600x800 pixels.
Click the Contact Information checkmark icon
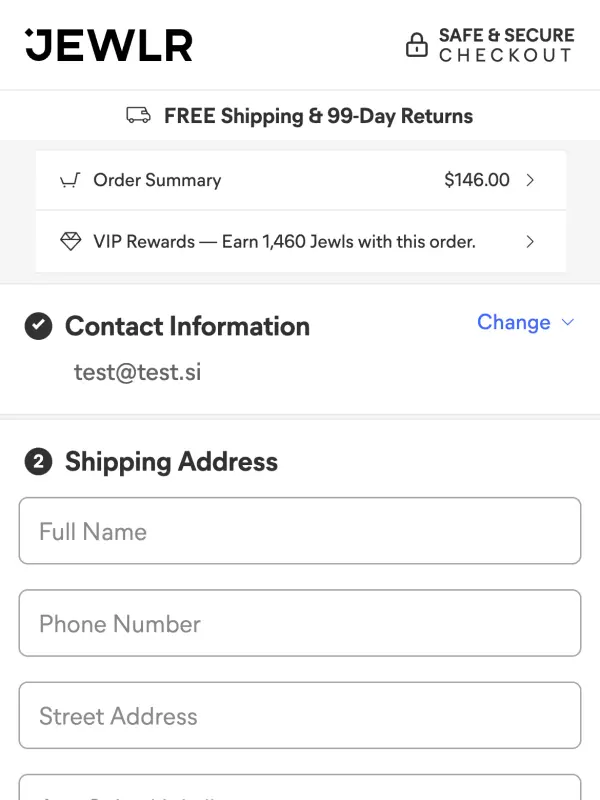tap(38, 327)
